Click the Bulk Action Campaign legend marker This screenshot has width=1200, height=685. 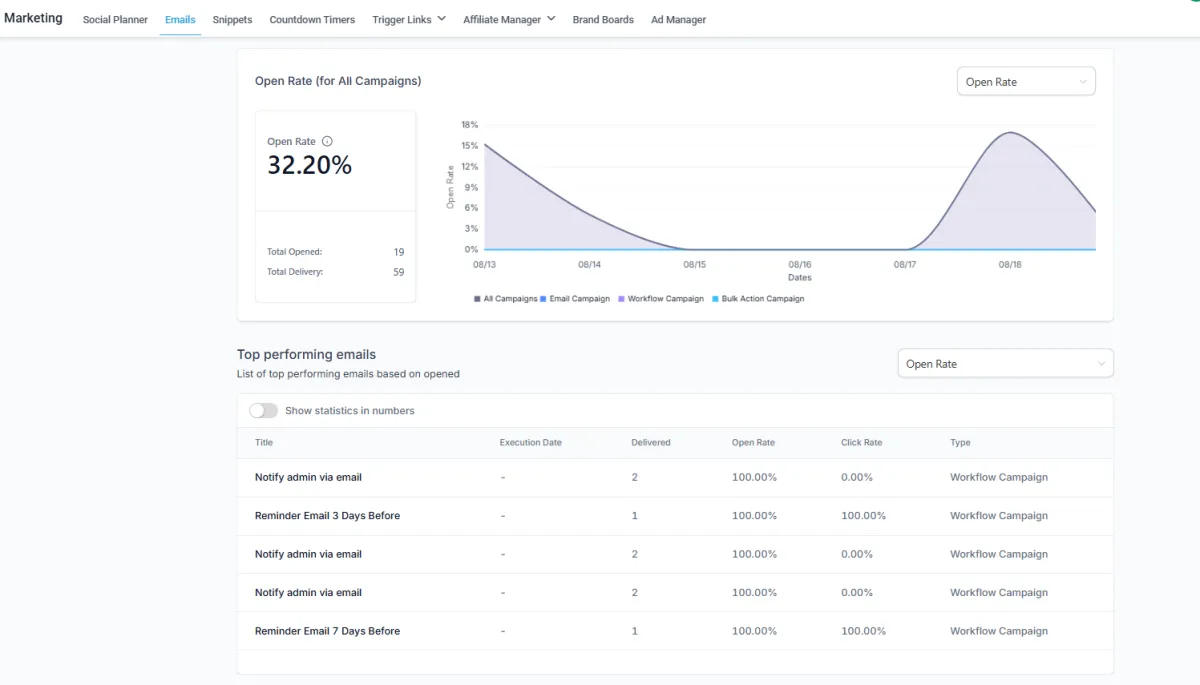tap(715, 299)
